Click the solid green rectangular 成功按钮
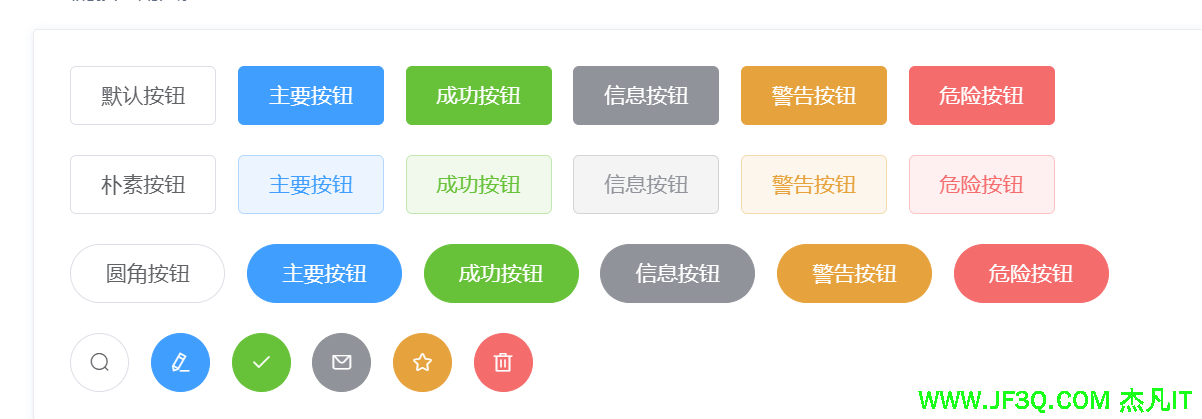Screen dimensions: 1202x419 pyautogui.click(x=478, y=96)
